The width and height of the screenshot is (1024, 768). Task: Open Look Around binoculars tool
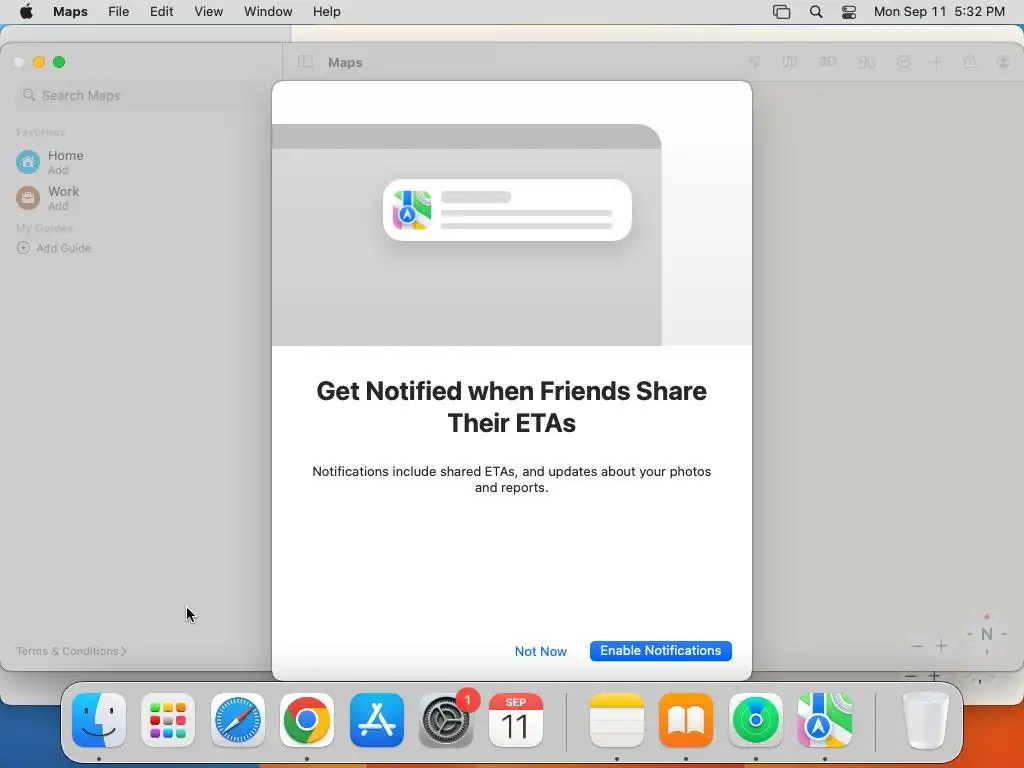tap(867, 62)
